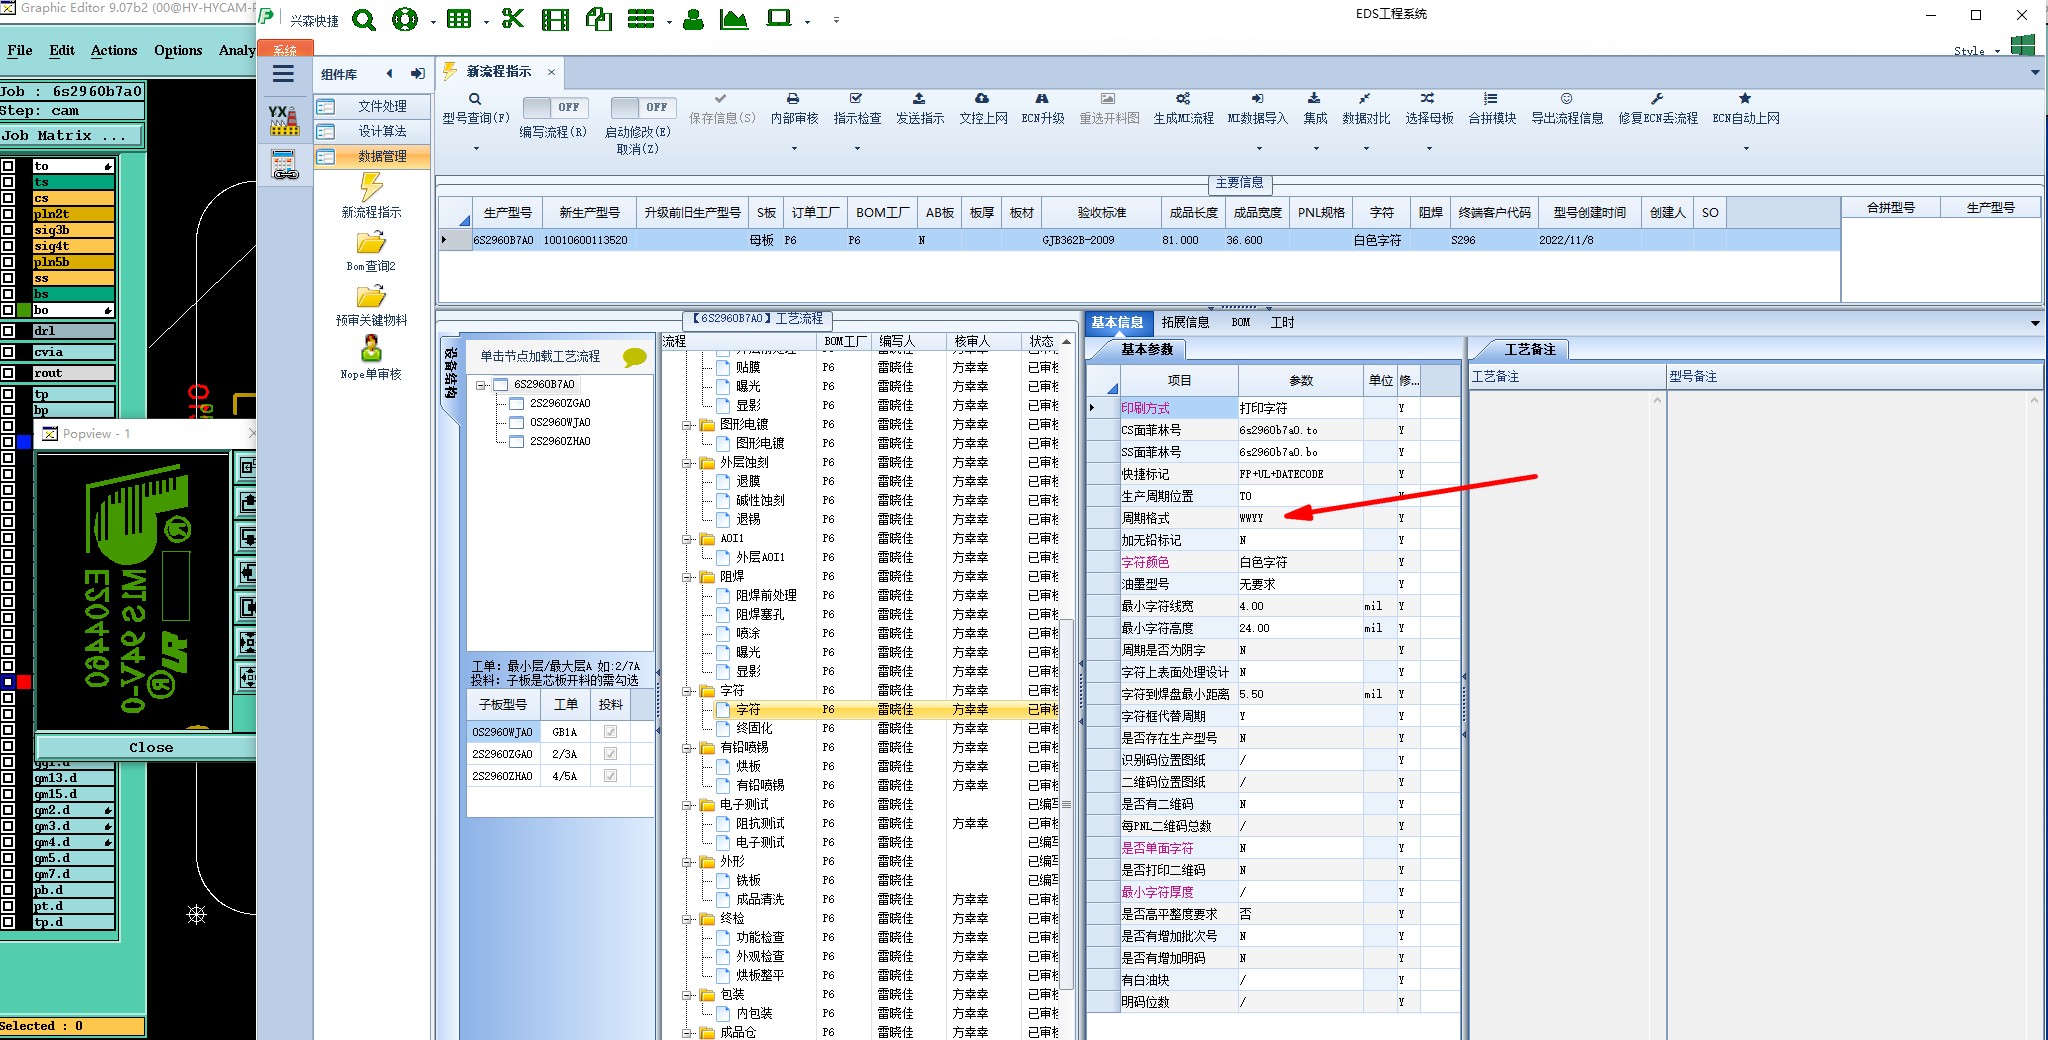Screen dimensions: 2048x1040
Task: Collapse the 阻焊 process folder
Action: [688, 577]
